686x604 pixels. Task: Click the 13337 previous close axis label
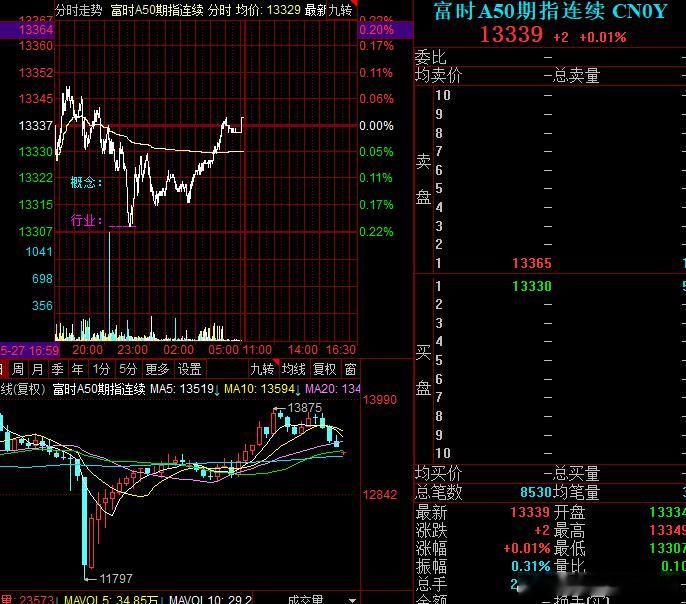35,126
